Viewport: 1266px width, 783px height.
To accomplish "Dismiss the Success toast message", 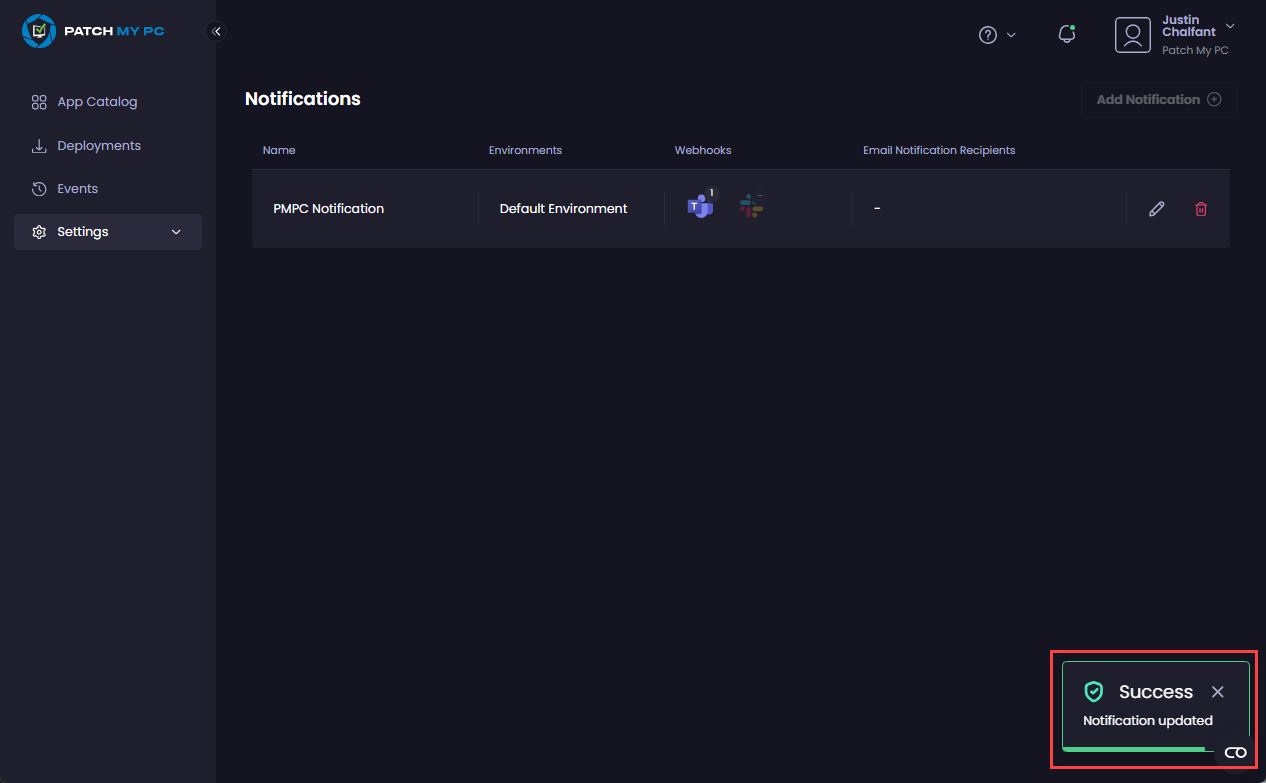I will pos(1217,692).
